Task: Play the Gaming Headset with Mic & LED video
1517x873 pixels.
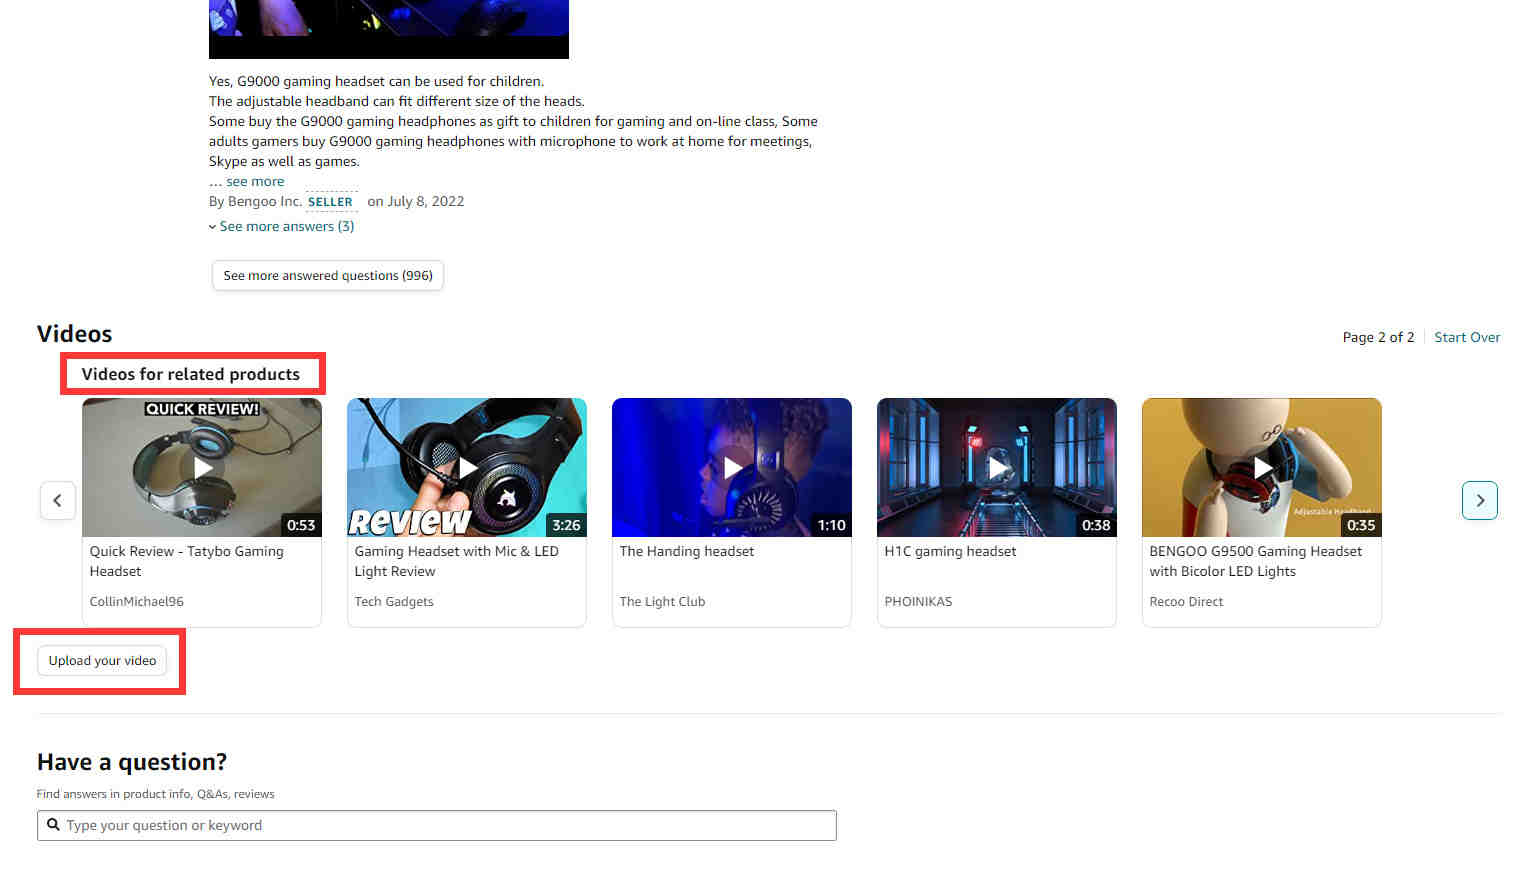Action: [x=467, y=467]
